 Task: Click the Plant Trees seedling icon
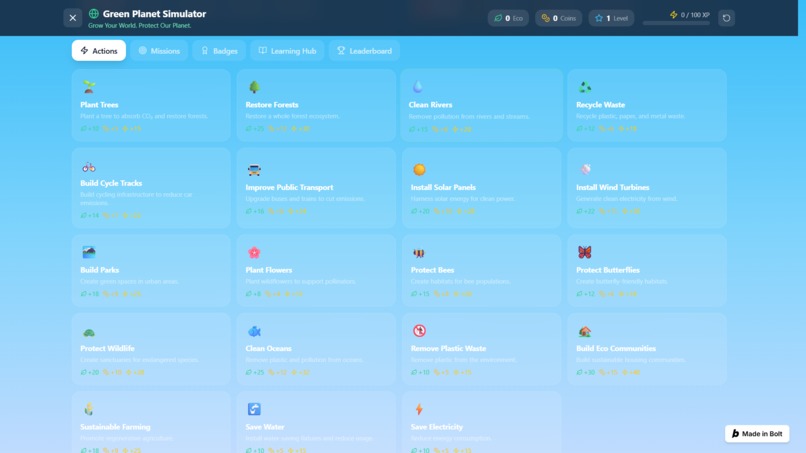[89, 86]
